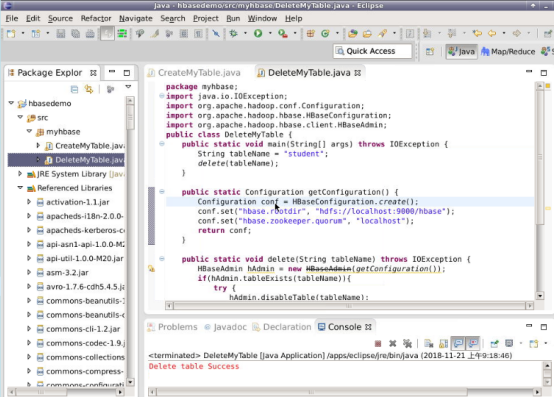Open the Refactor menu
Viewport: 554px width, 398px height.
point(96,18)
